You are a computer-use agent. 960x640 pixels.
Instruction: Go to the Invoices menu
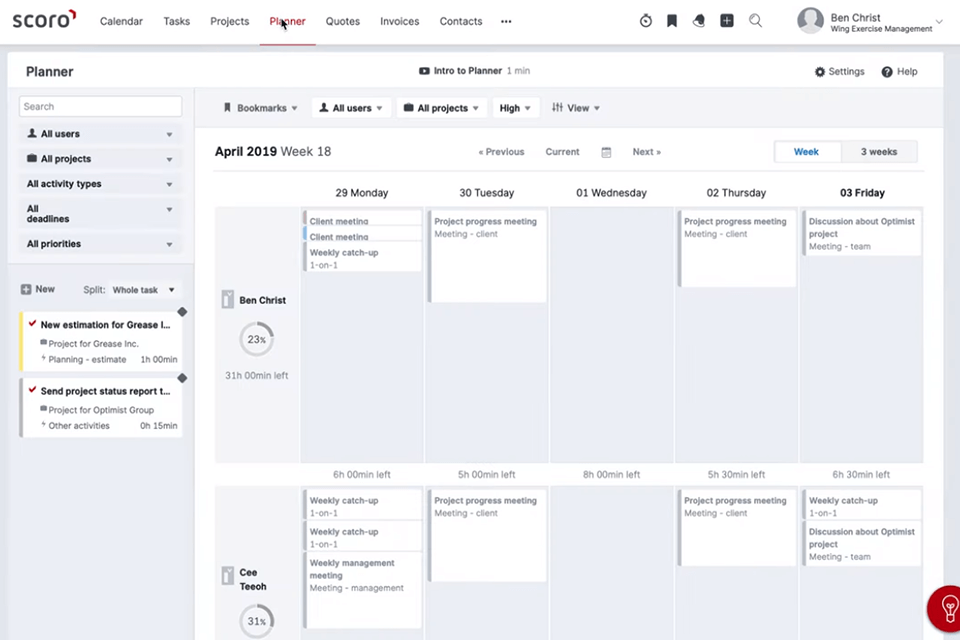(x=400, y=21)
